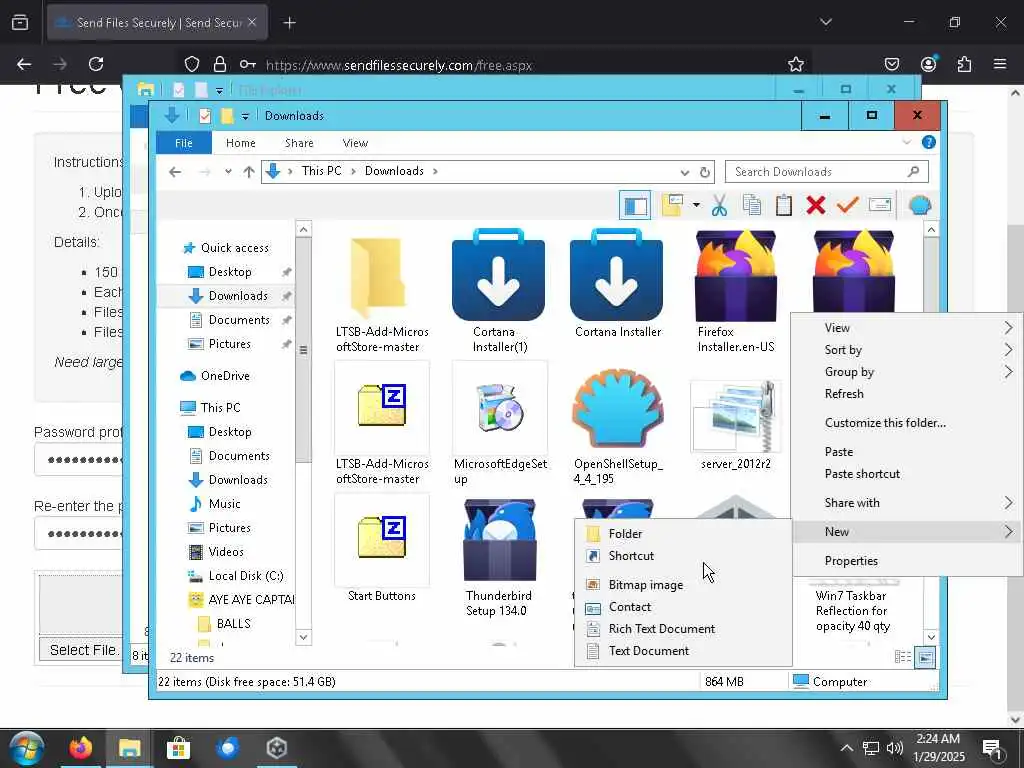Choose Text Document from New submenu

point(683,651)
